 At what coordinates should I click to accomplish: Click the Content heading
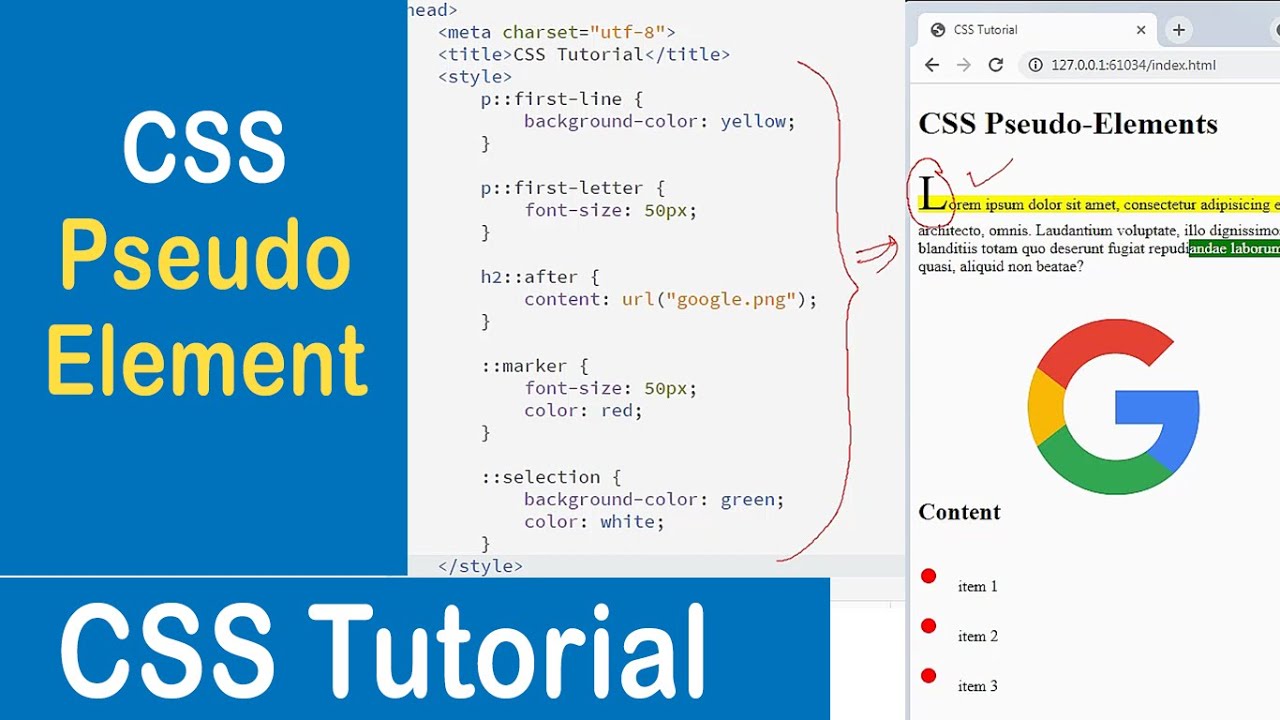tap(959, 512)
